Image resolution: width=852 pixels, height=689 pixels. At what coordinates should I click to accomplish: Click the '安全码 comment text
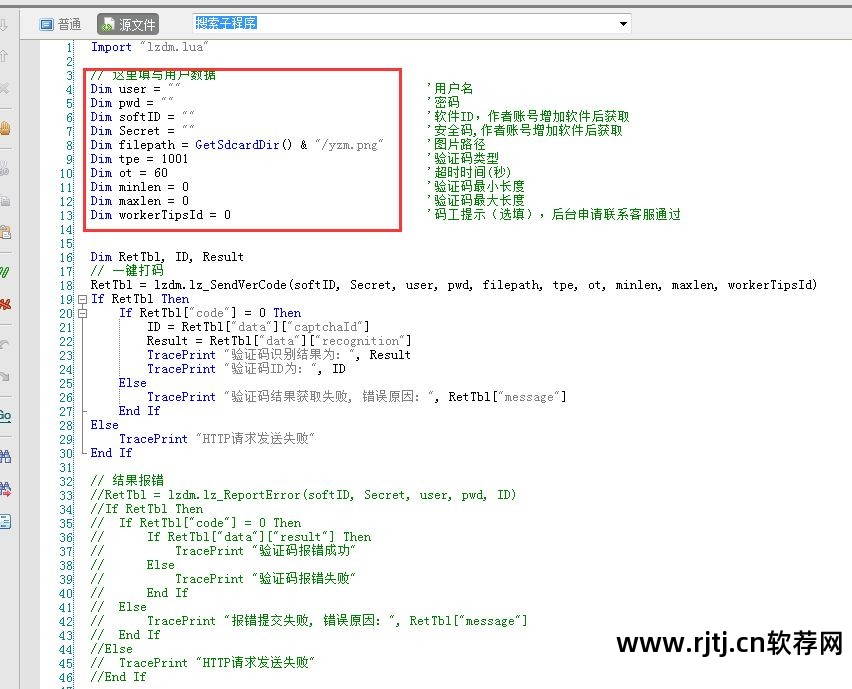(525, 130)
